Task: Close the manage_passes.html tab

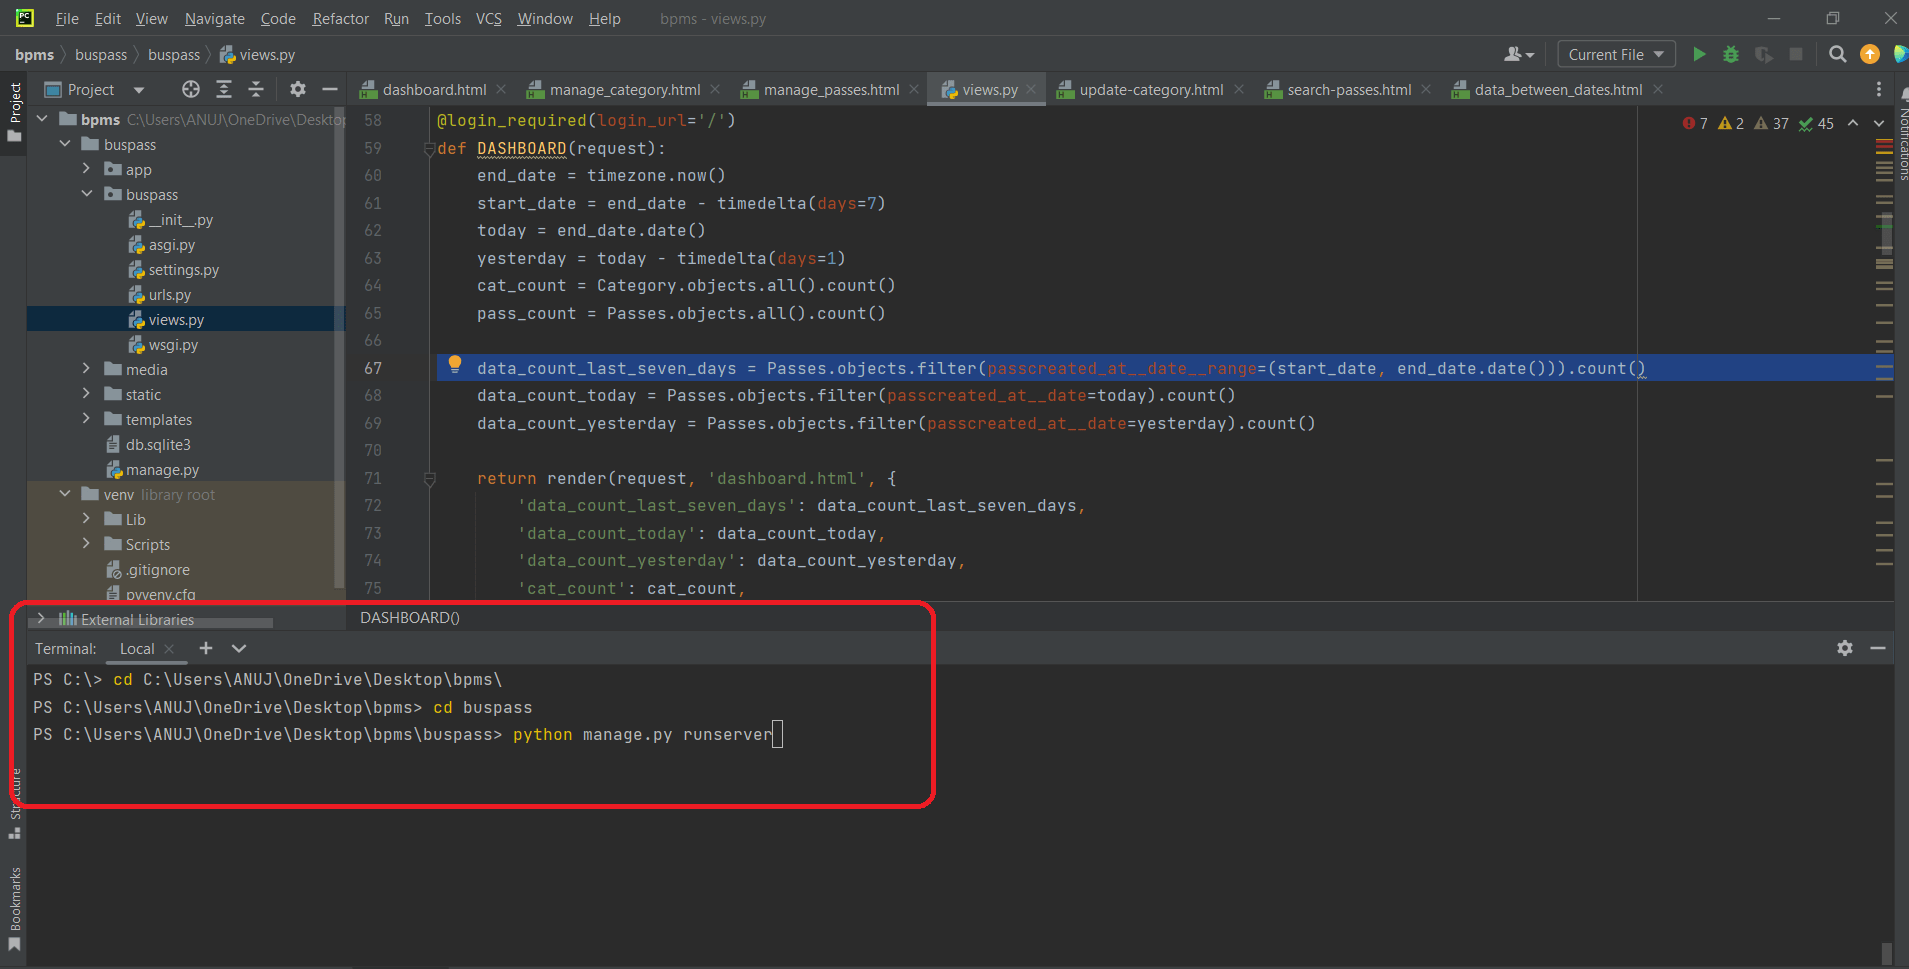Action: tap(914, 89)
